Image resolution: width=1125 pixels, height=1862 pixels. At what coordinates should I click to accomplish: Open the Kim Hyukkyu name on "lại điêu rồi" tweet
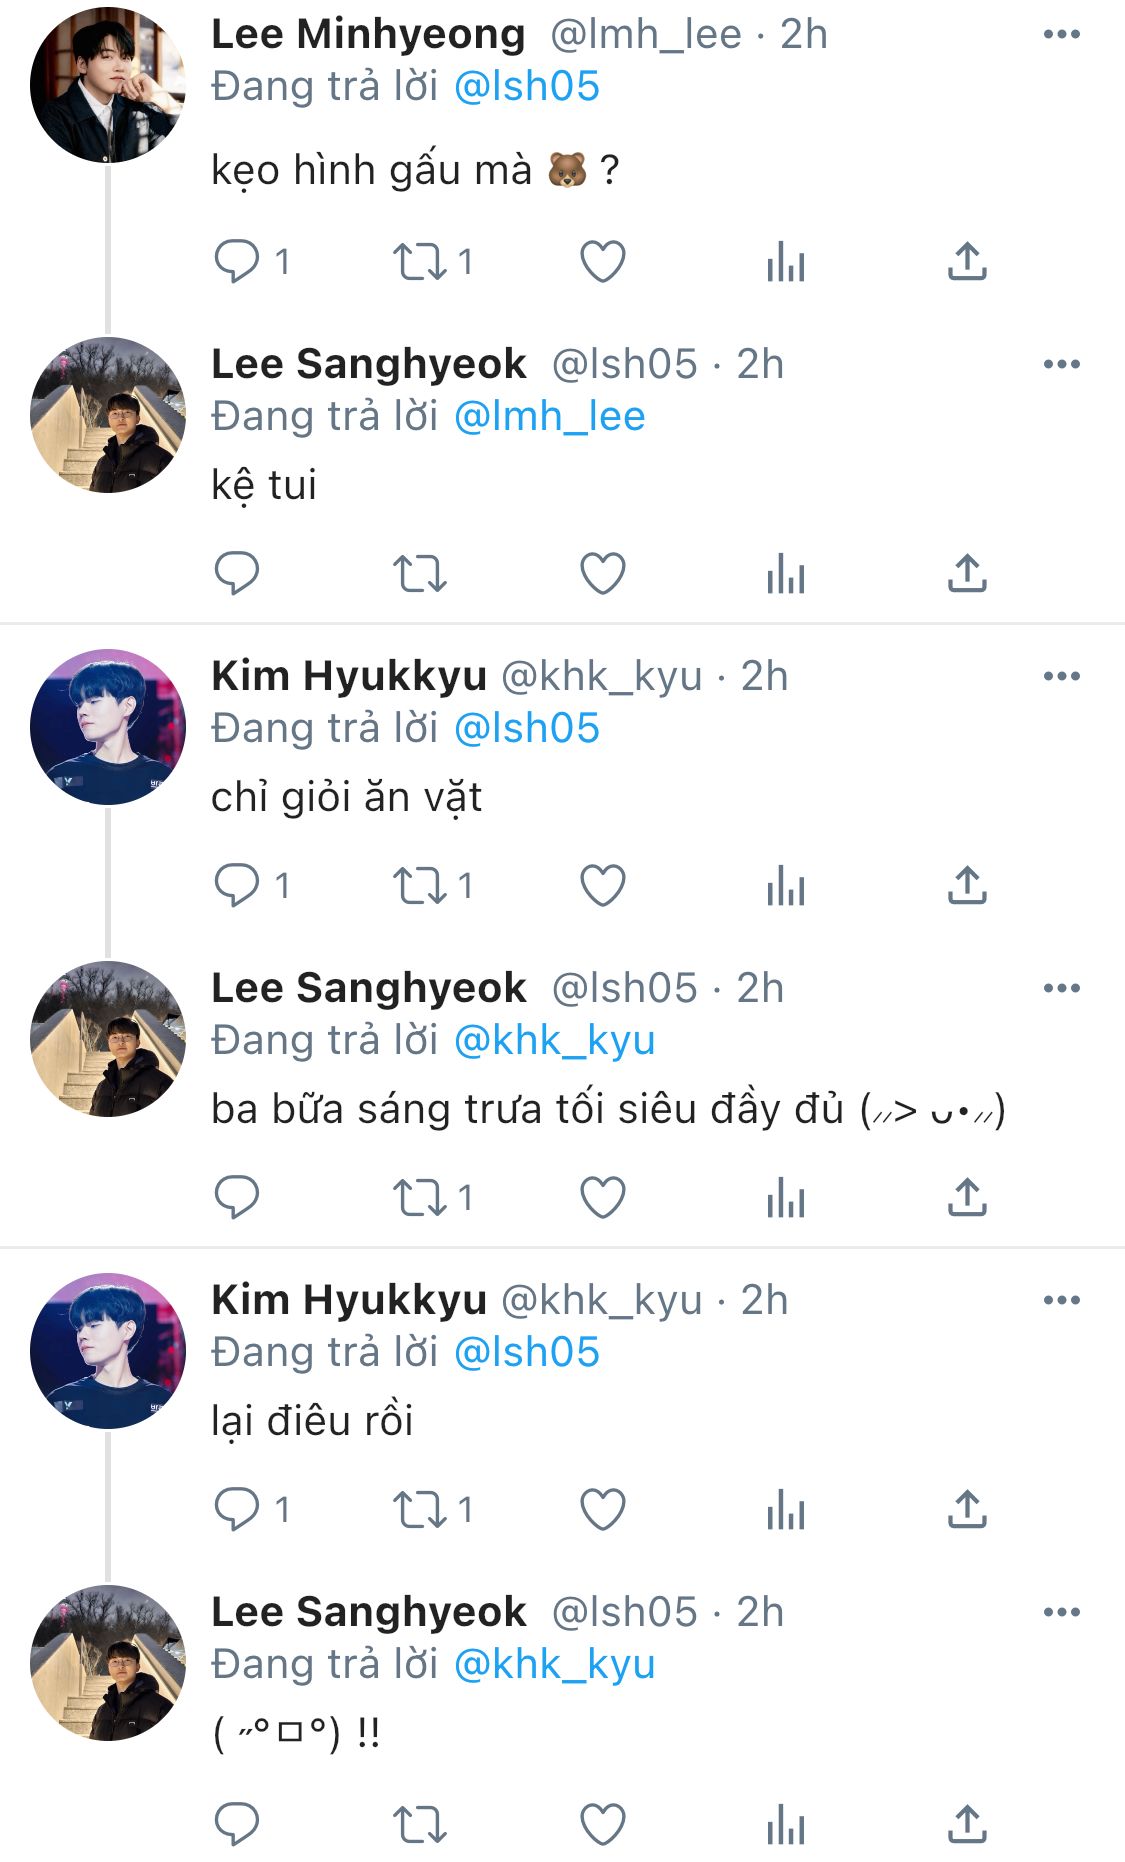click(349, 1301)
